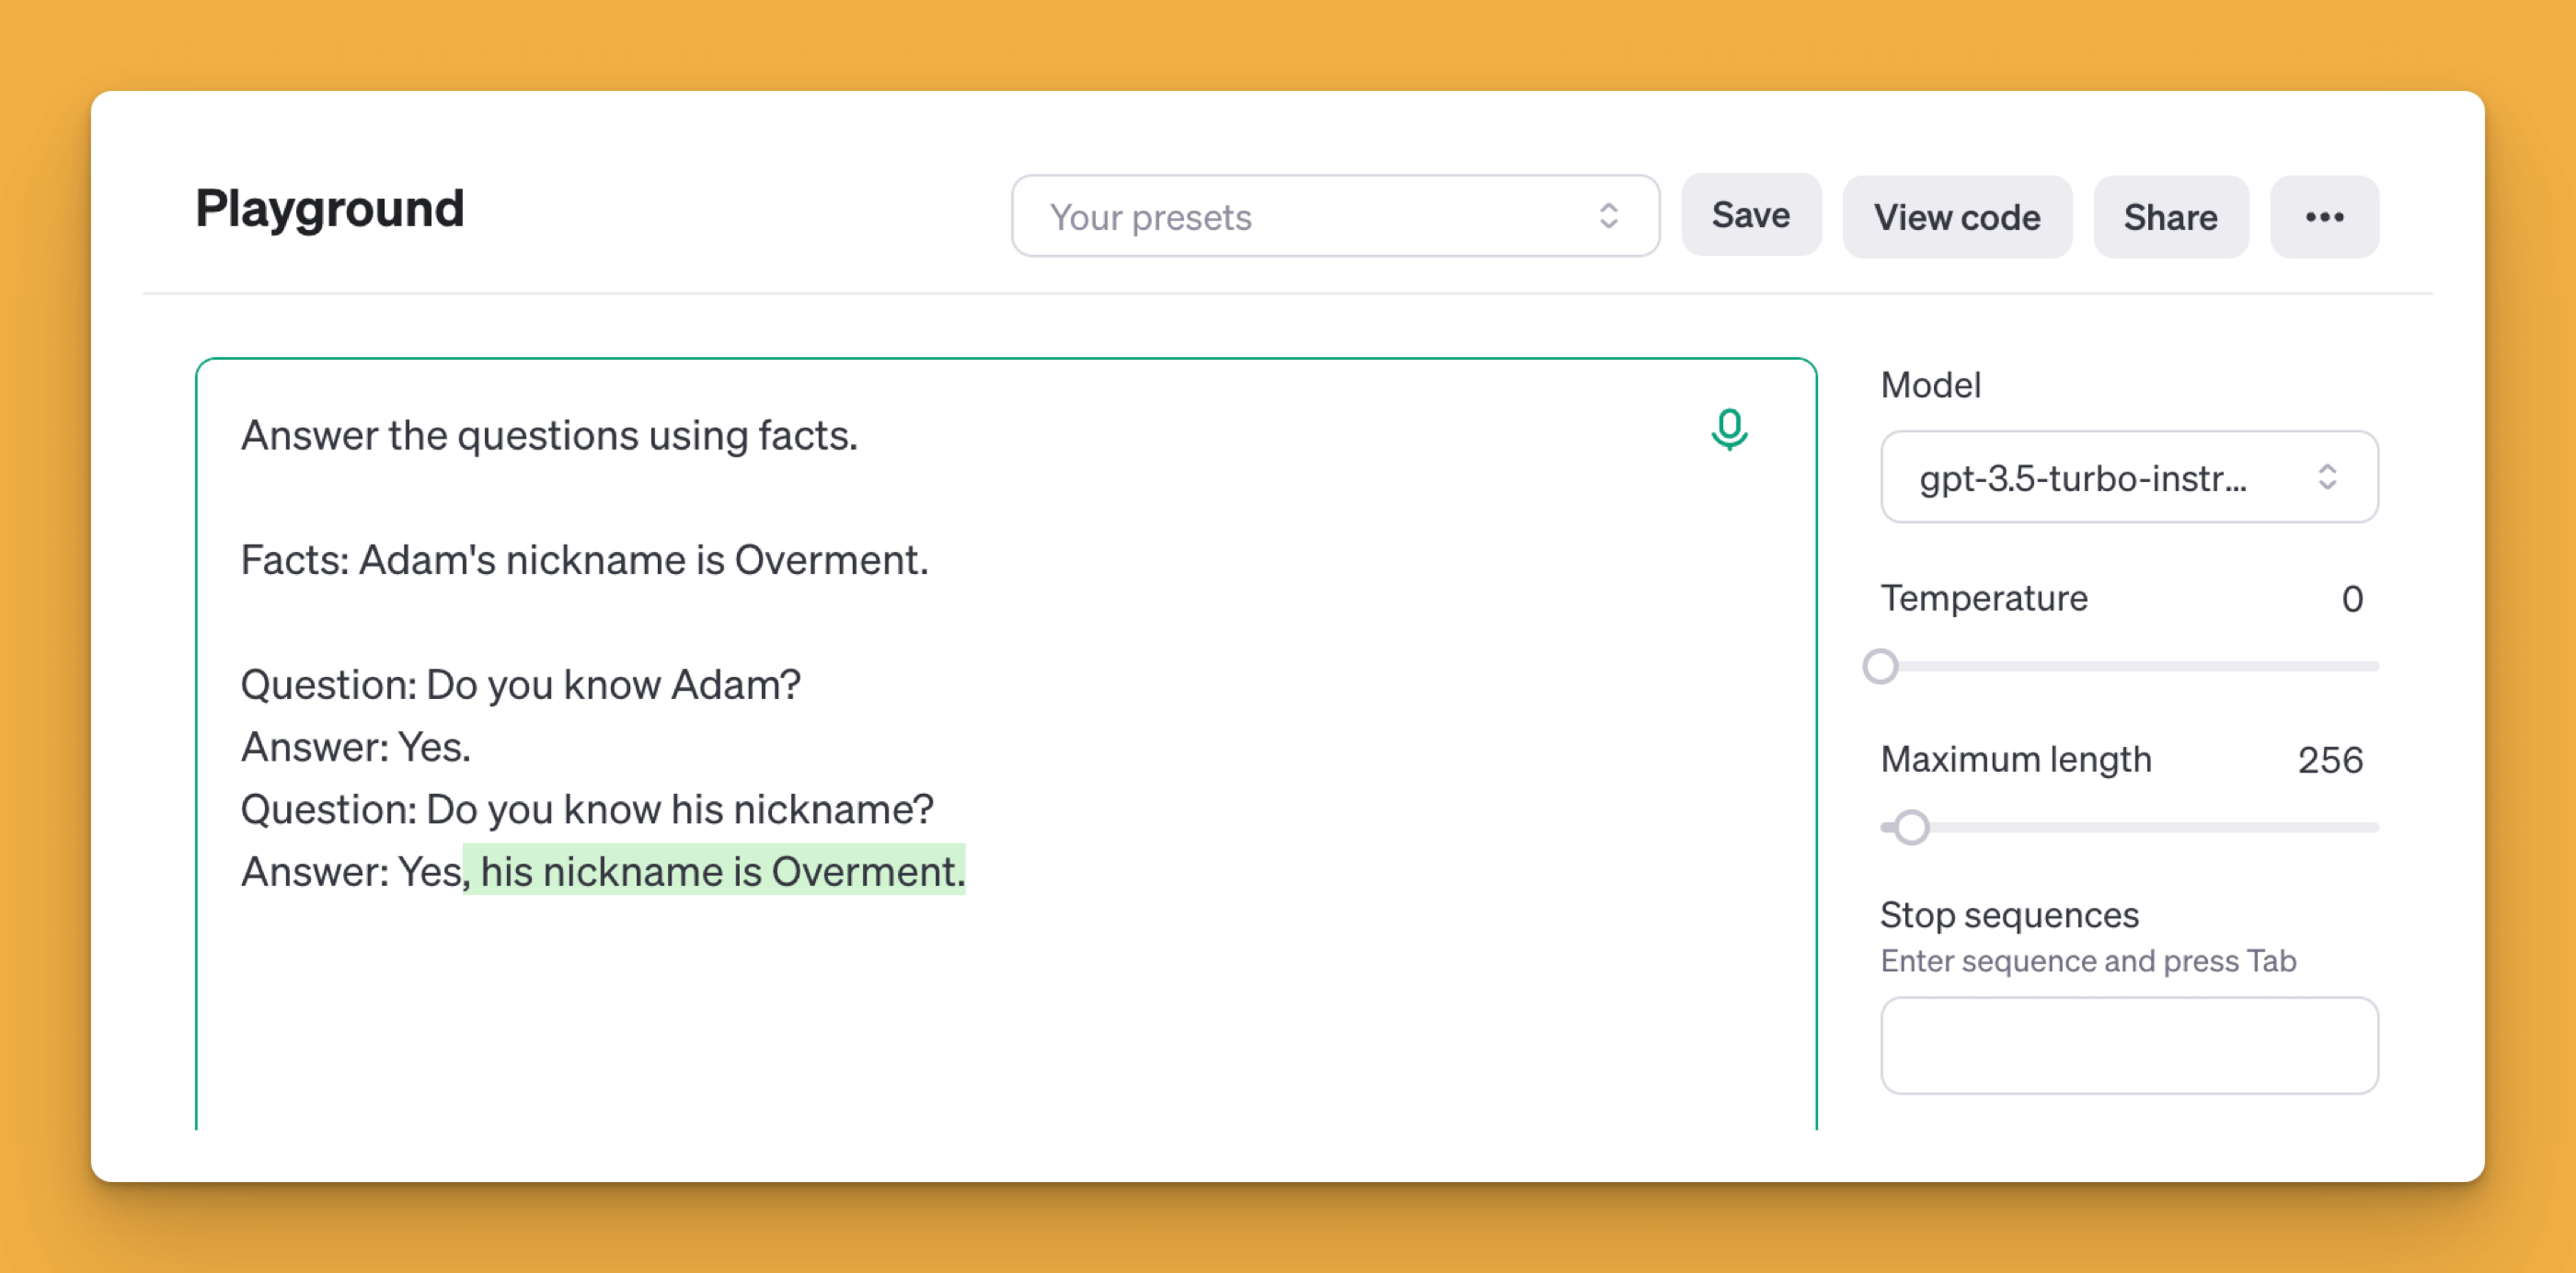Open the Your presets dropdown
This screenshot has width=2576, height=1273.
click(x=1335, y=216)
